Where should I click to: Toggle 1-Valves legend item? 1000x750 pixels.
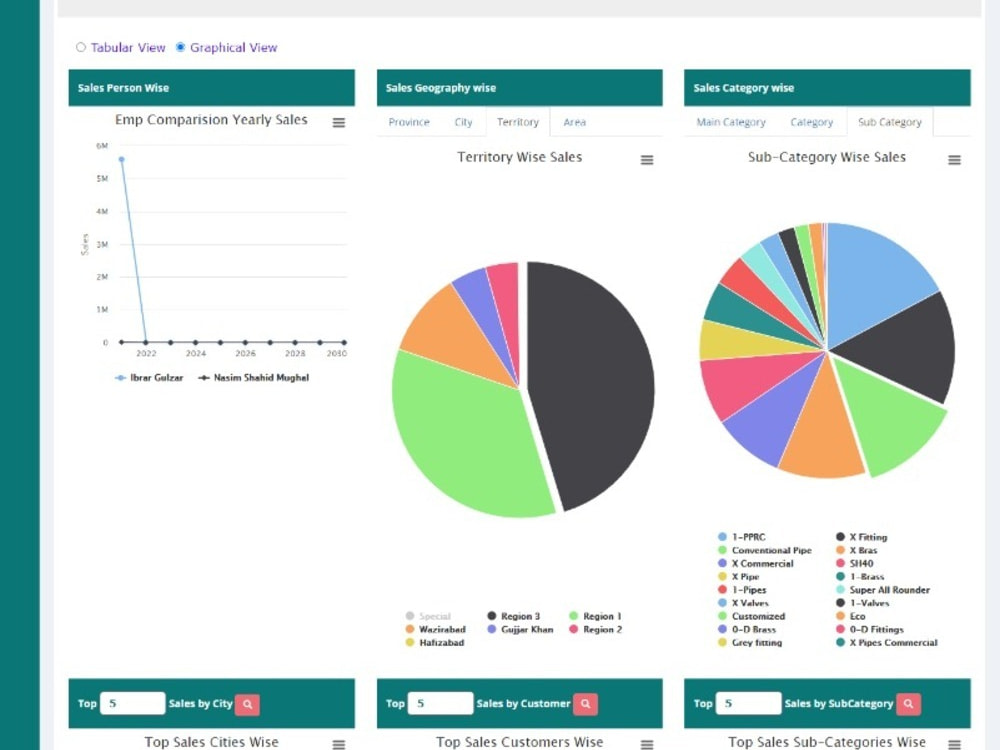point(862,603)
